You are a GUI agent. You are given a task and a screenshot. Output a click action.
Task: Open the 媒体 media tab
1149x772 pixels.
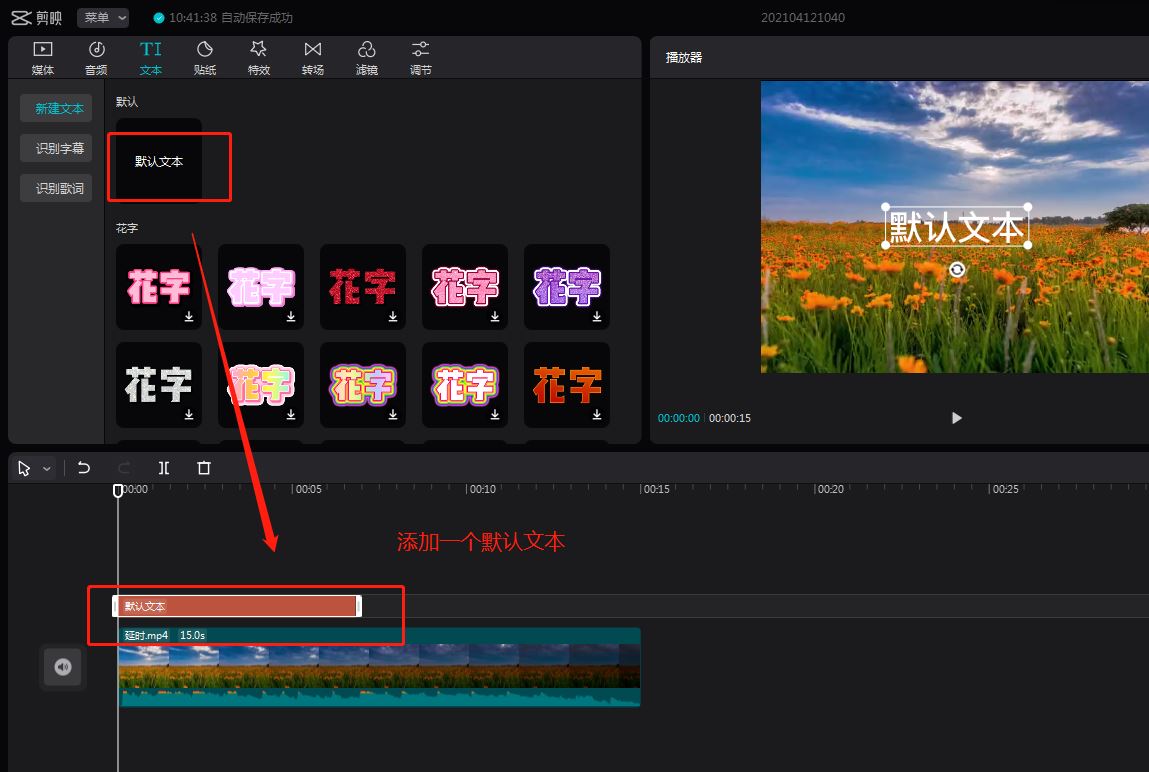tap(43, 58)
